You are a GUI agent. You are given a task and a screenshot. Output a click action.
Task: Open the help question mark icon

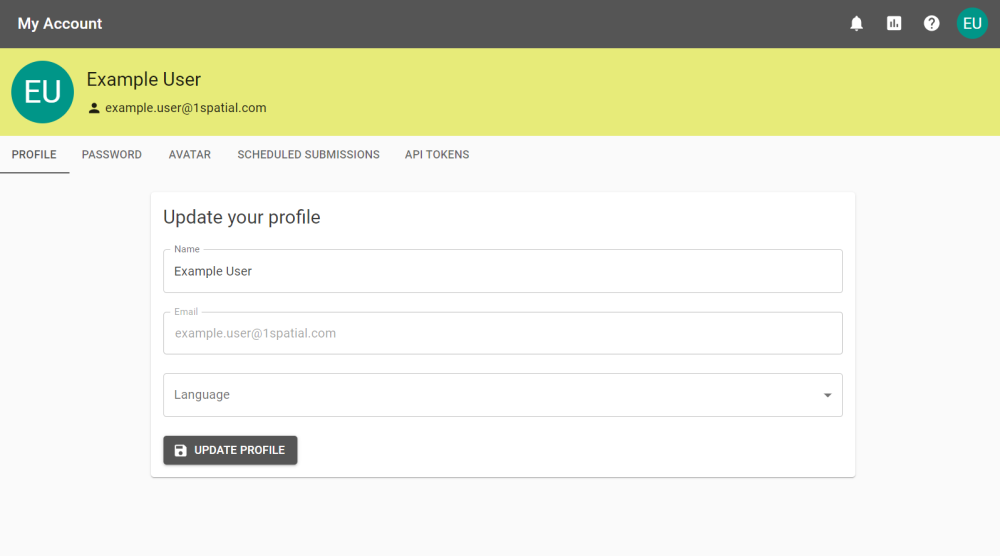coord(931,24)
